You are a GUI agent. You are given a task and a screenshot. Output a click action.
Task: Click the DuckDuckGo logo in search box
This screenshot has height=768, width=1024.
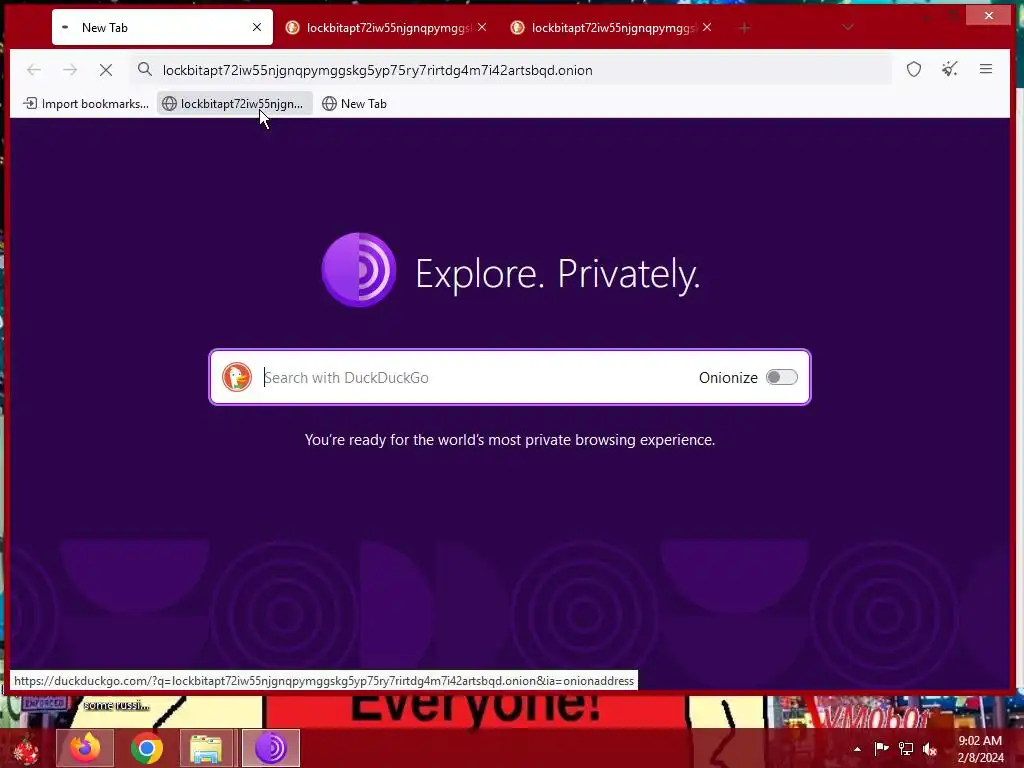pos(237,377)
